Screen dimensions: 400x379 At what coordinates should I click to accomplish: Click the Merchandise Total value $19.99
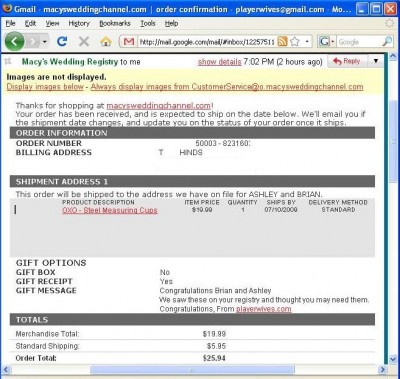point(214,334)
